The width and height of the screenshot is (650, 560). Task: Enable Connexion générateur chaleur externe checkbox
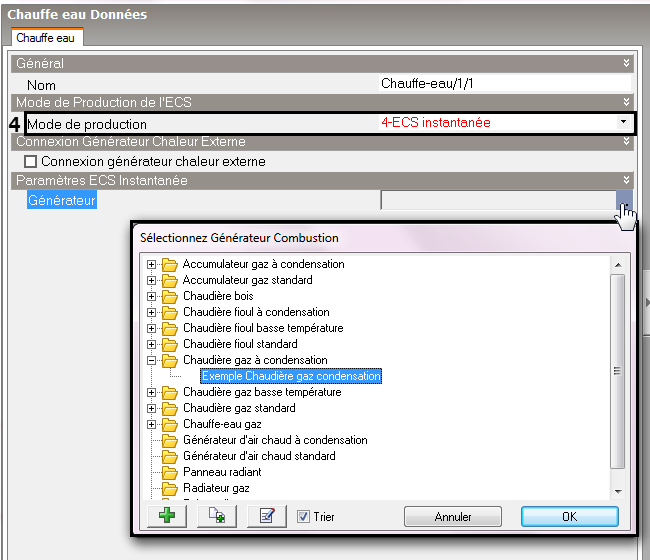click(30, 161)
